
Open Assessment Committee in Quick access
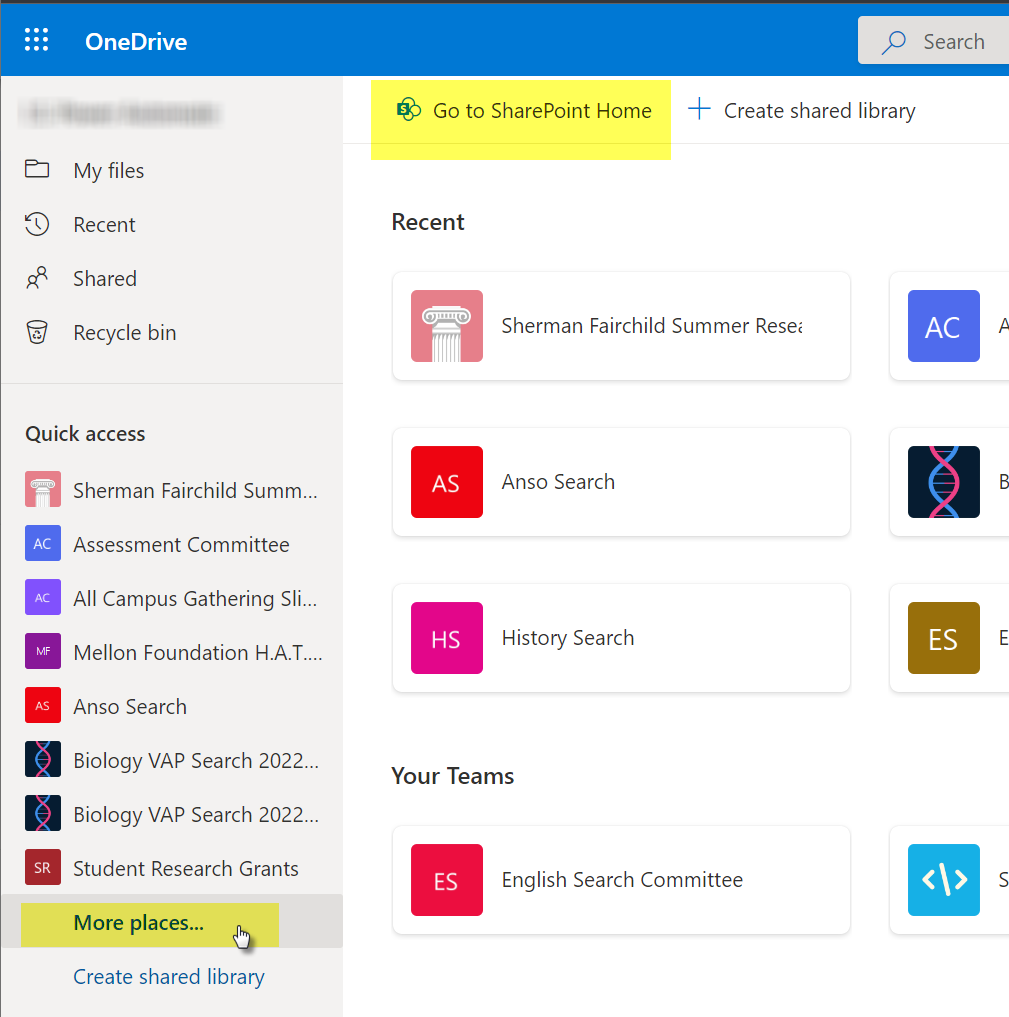click(x=172, y=544)
